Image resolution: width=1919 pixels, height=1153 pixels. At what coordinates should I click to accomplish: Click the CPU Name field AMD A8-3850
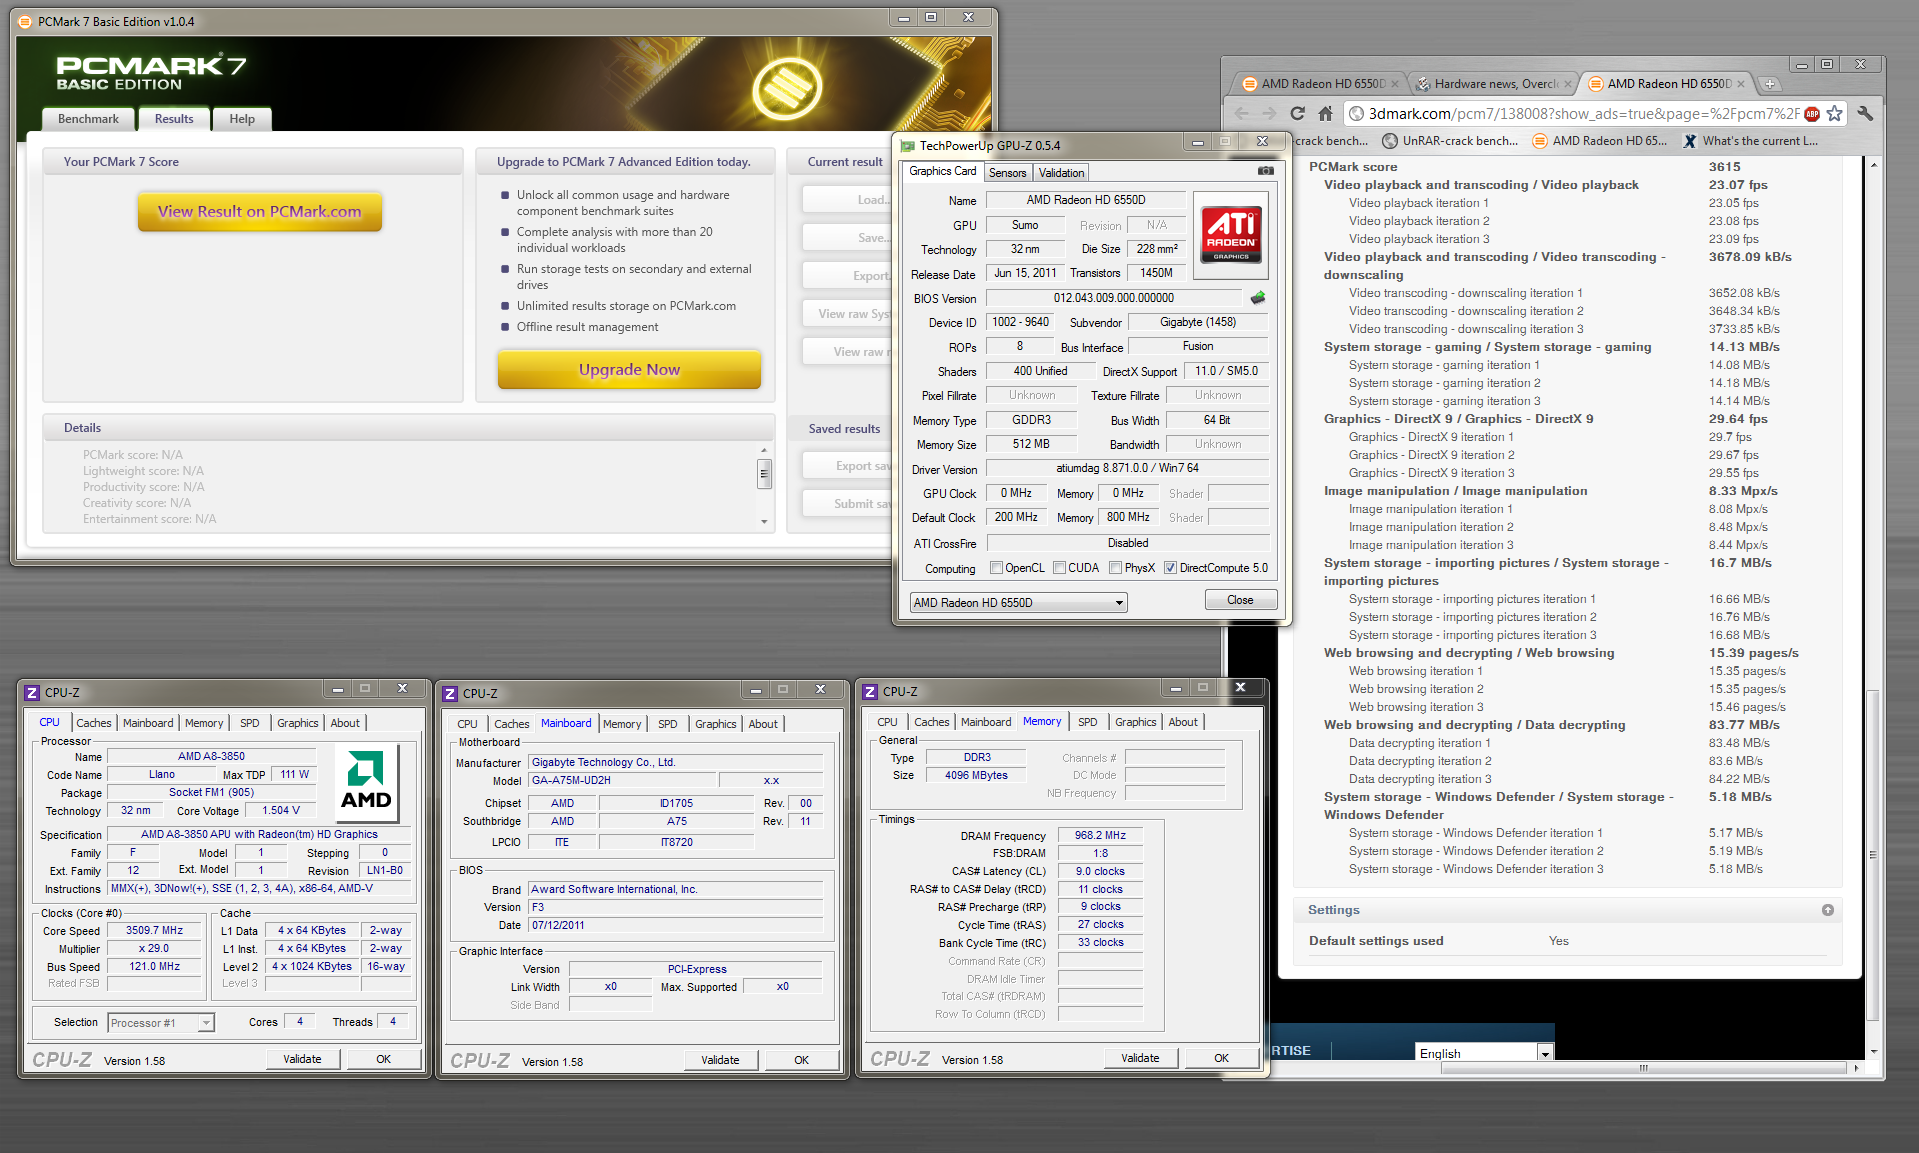click(x=211, y=757)
